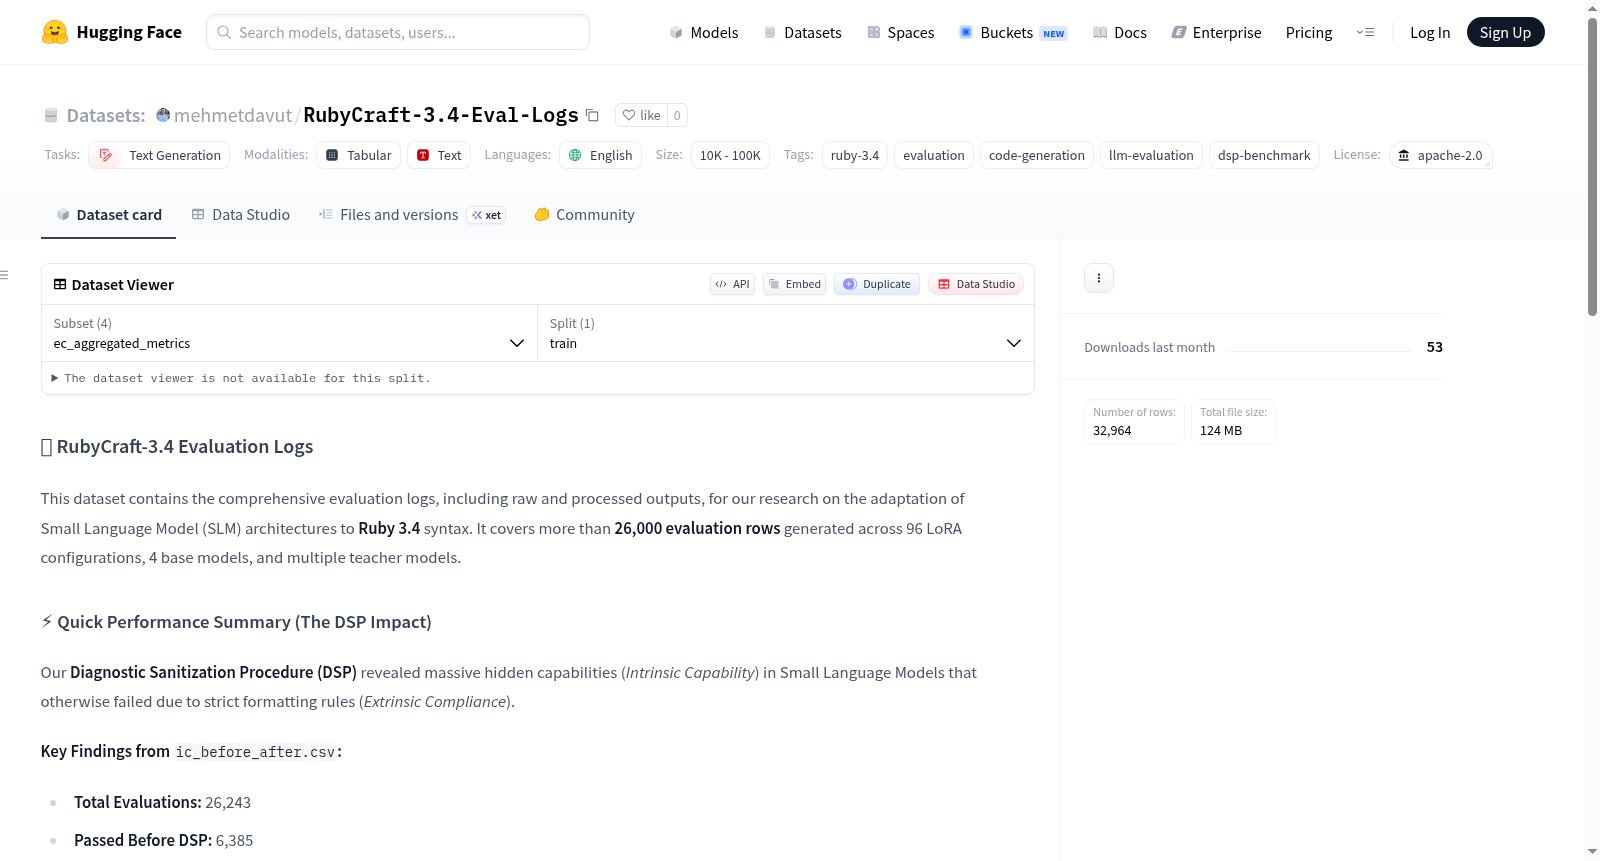Like the RubyCraft dataset
The height and width of the screenshot is (861, 1600).
click(x=641, y=115)
